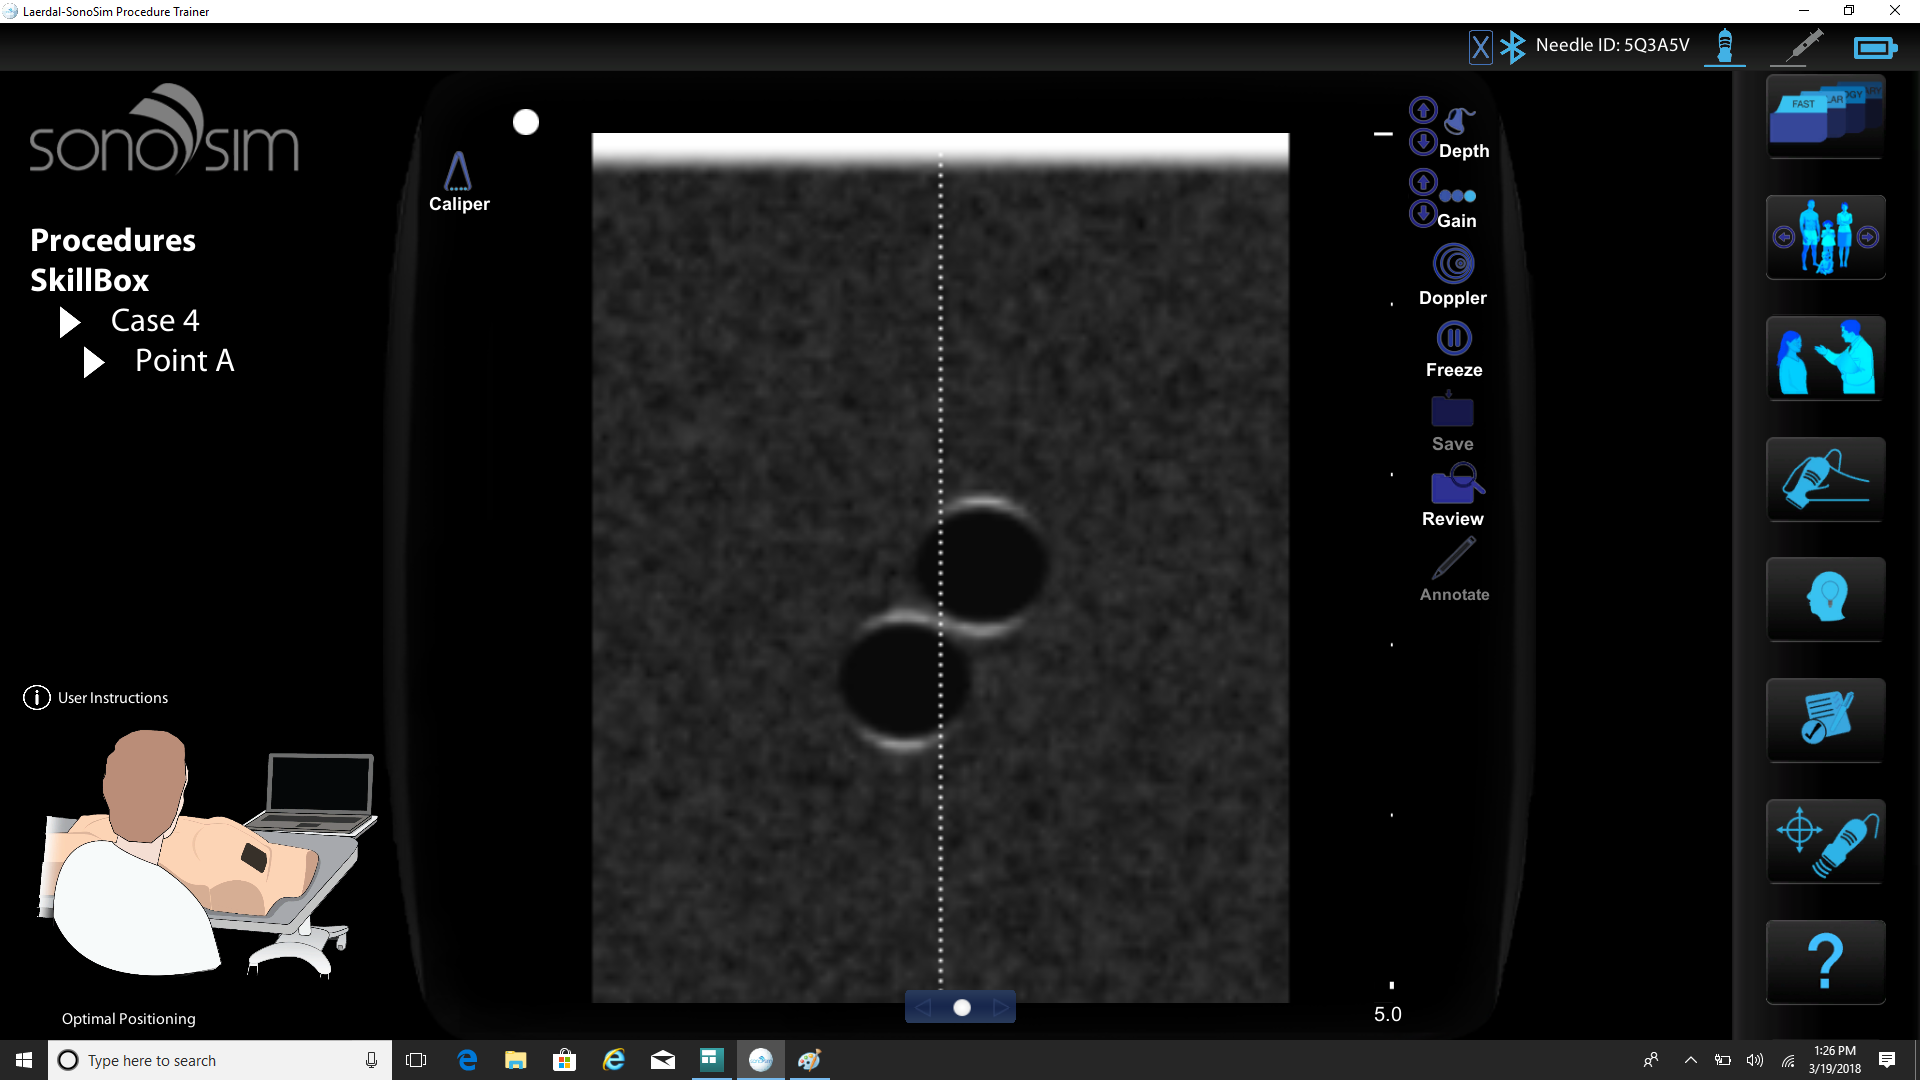Select the Caliper measurement tool
This screenshot has width=1920, height=1080.
[459, 180]
